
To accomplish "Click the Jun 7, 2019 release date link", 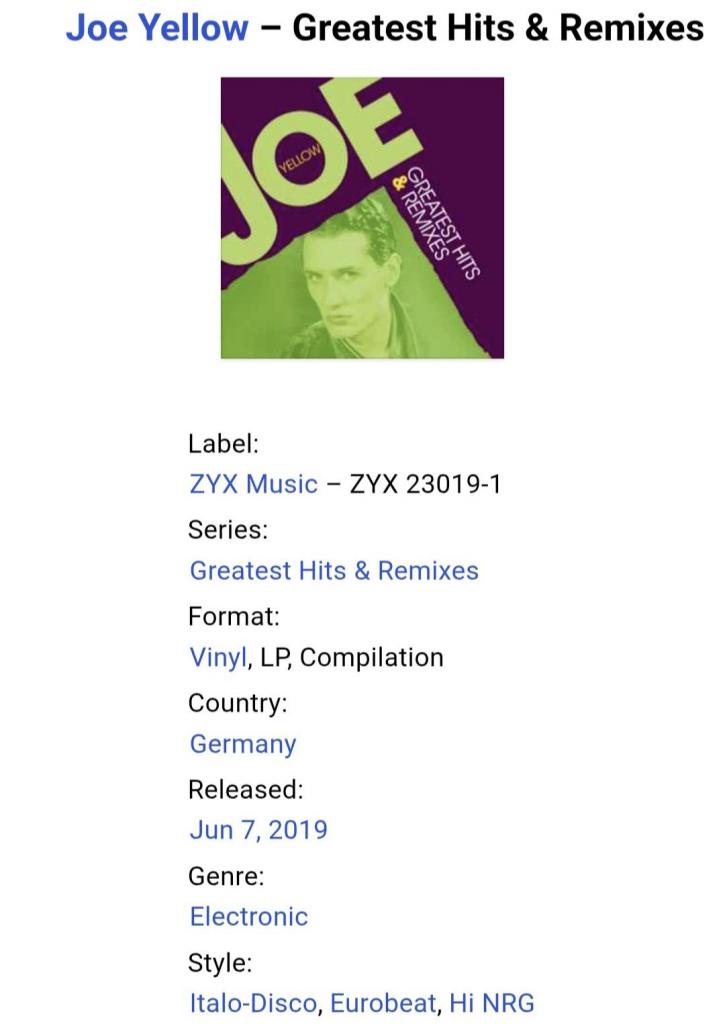I will click(x=258, y=830).
